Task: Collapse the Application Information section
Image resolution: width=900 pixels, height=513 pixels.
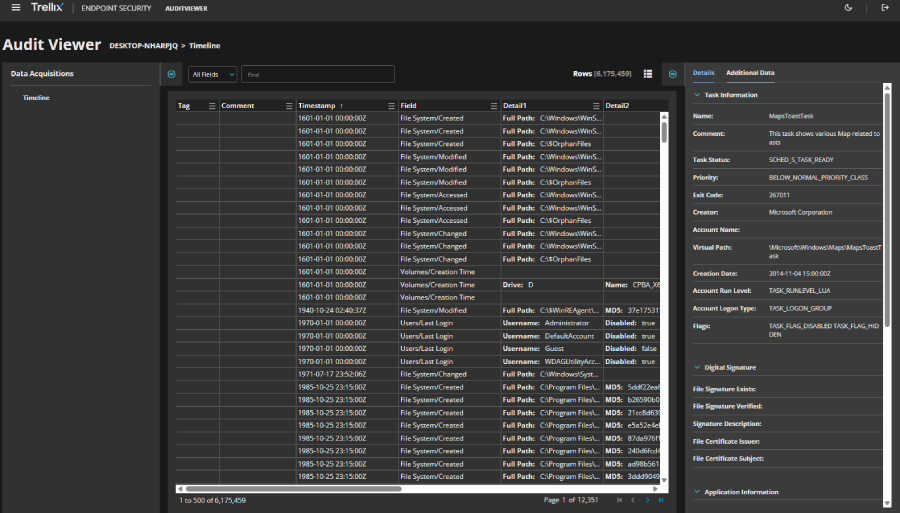Action: coord(697,492)
